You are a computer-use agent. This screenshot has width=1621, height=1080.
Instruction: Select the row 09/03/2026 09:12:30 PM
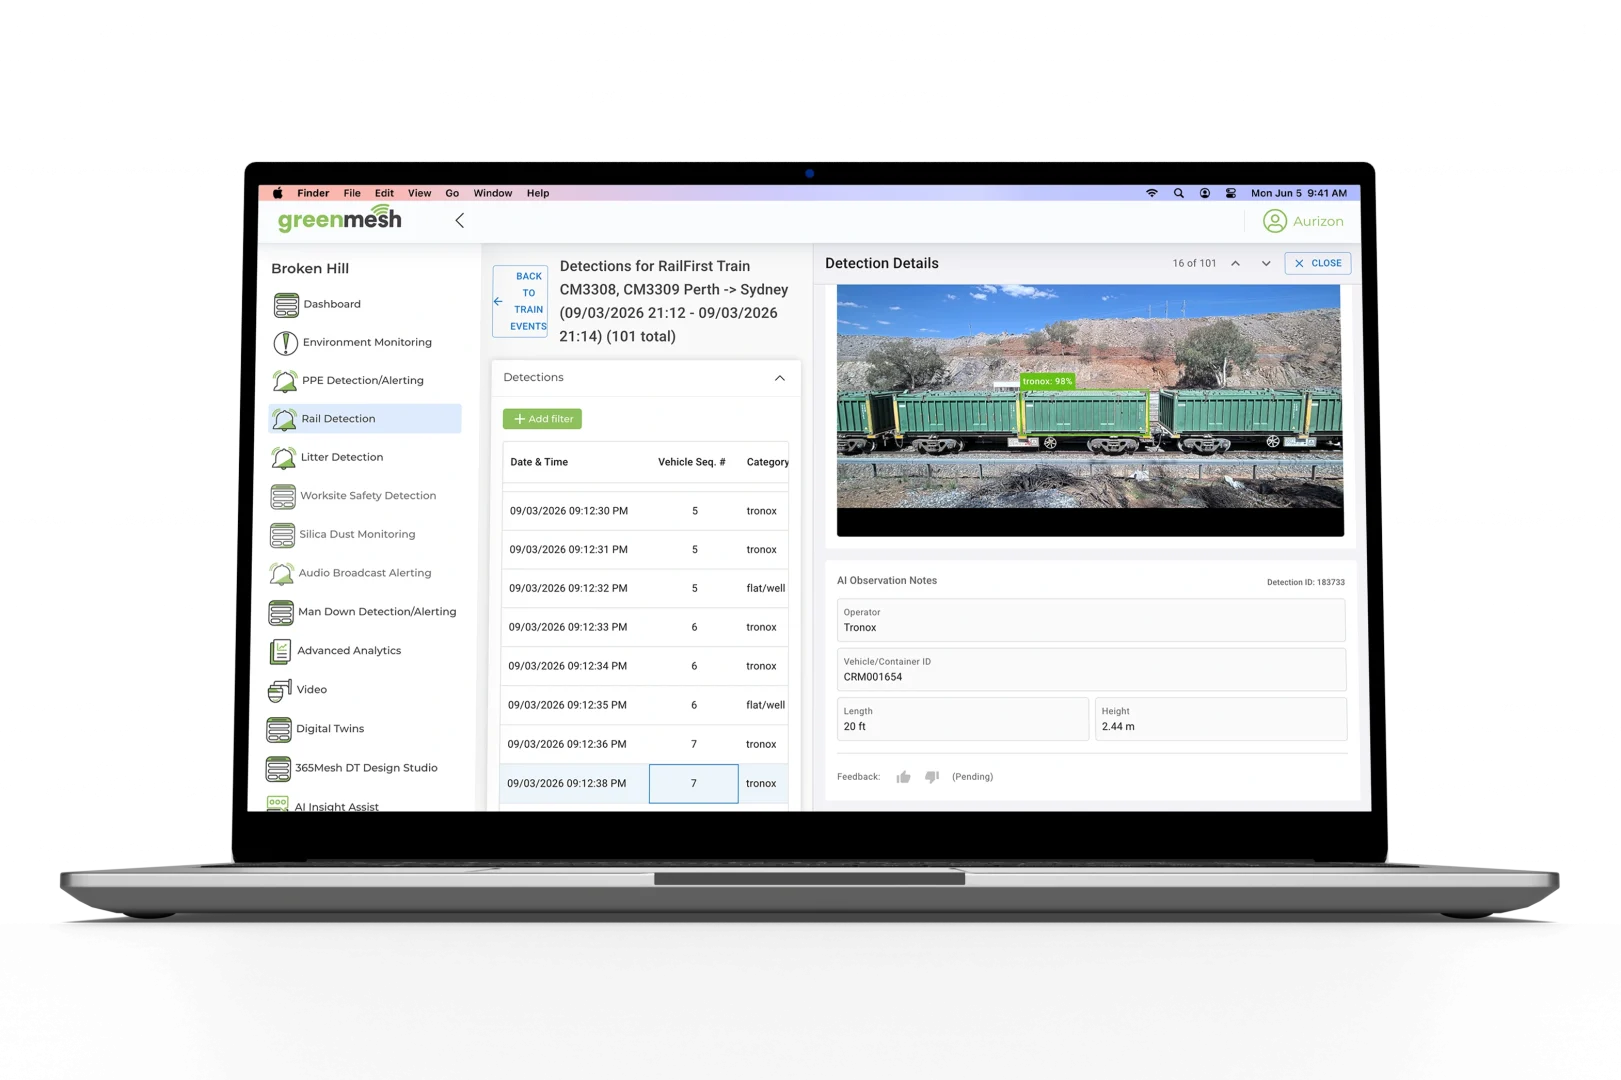coord(645,511)
